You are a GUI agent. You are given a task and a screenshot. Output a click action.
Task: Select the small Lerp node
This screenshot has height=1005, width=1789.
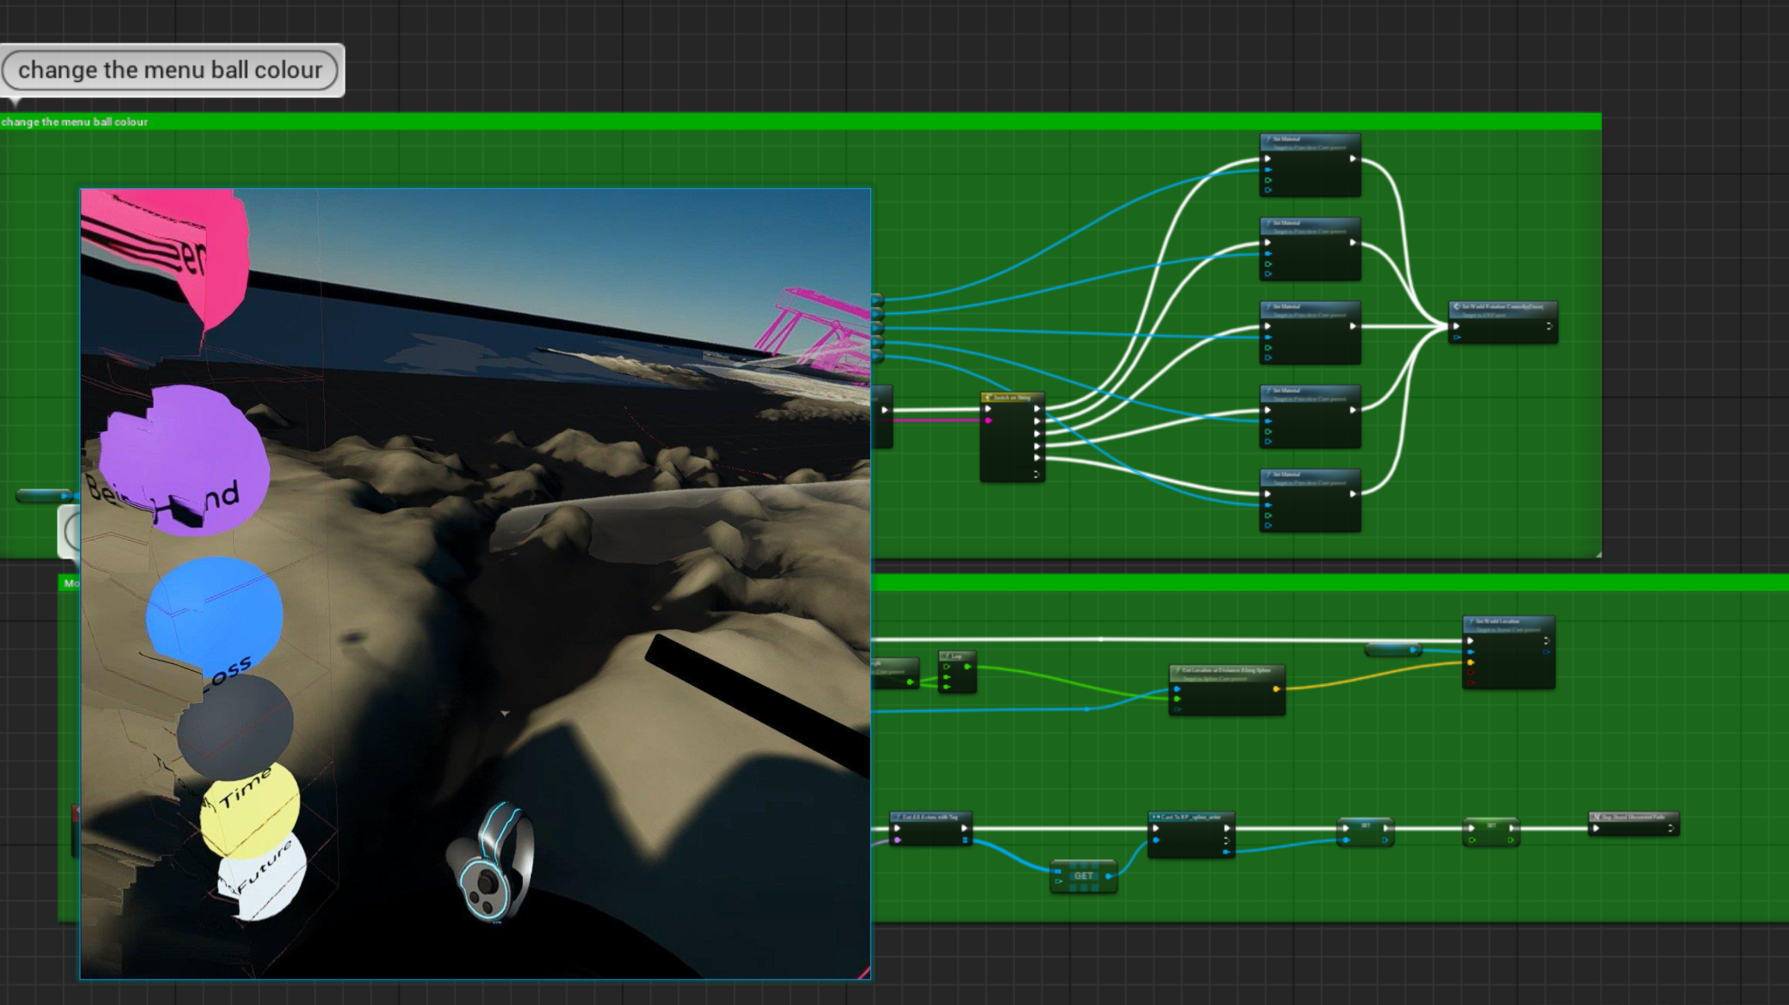click(x=956, y=671)
